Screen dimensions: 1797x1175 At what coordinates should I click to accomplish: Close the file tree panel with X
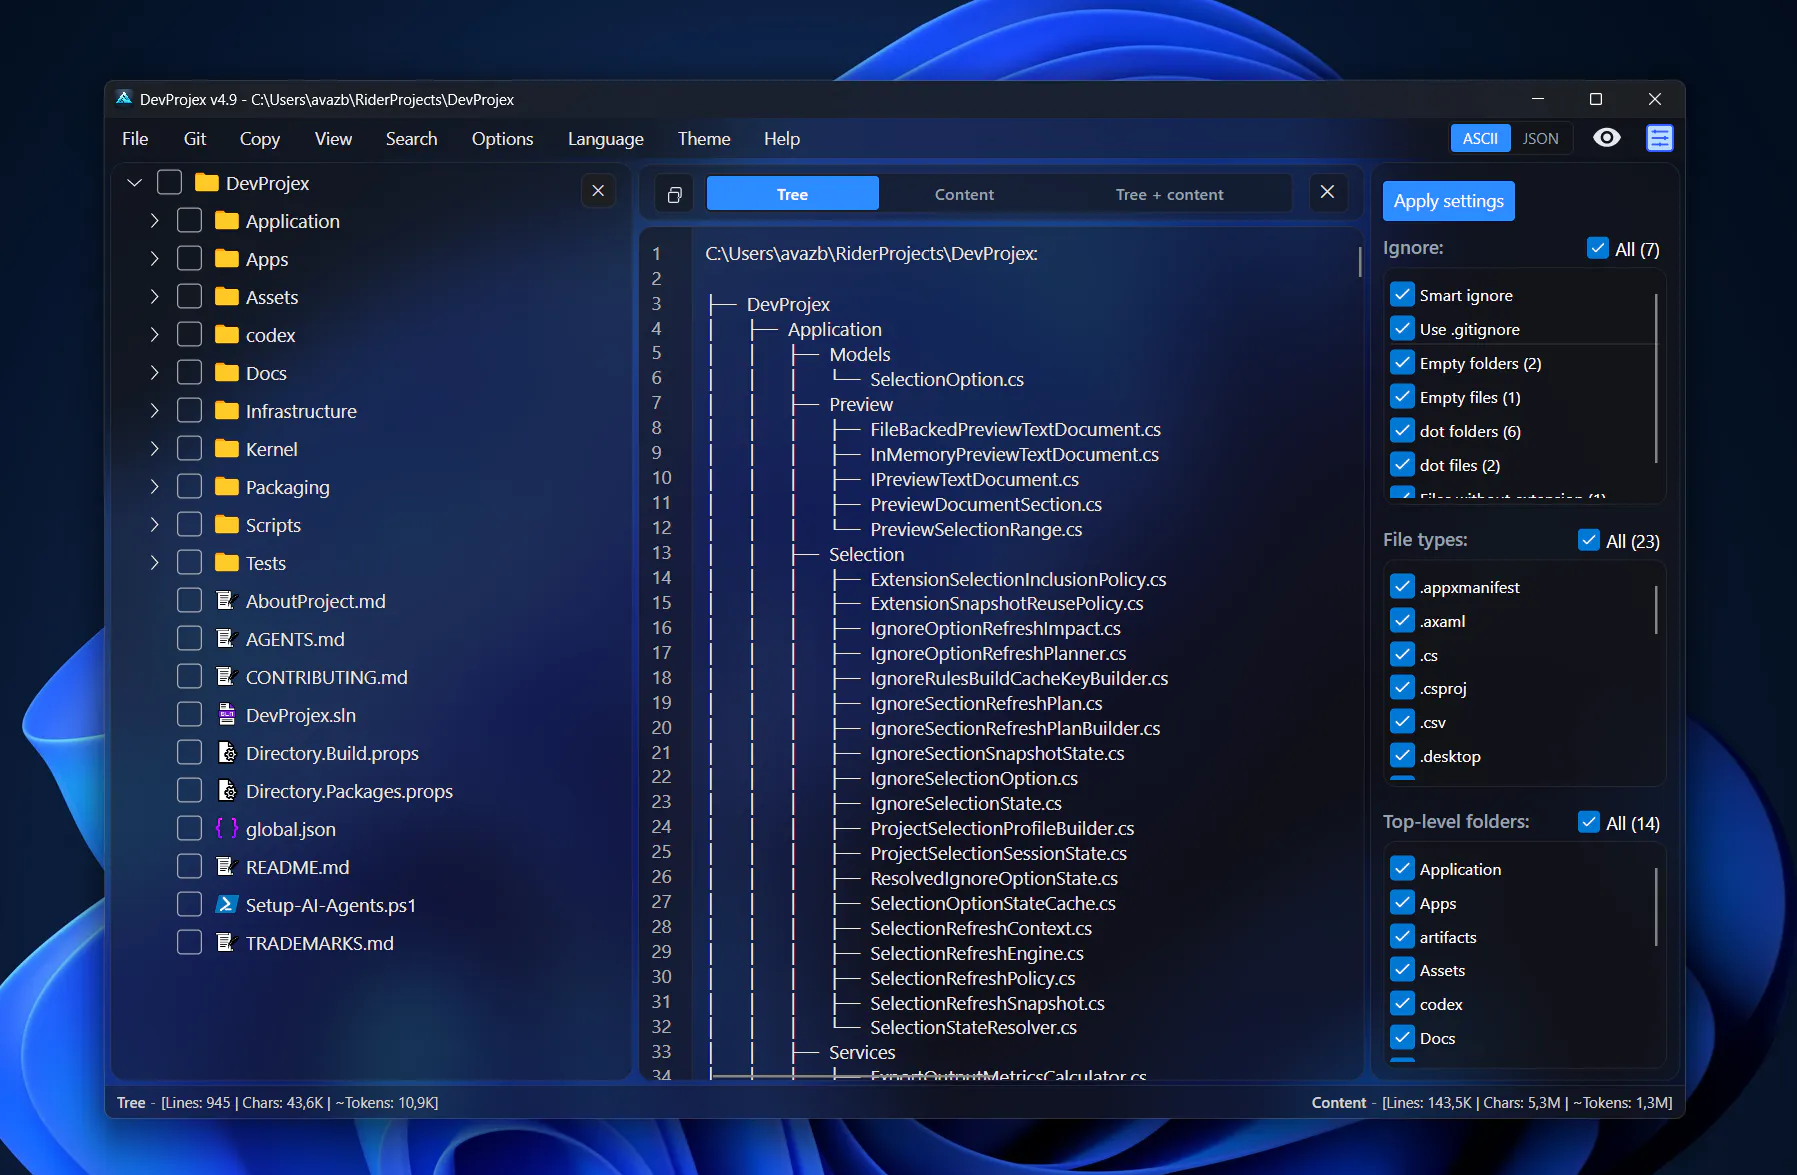598,190
